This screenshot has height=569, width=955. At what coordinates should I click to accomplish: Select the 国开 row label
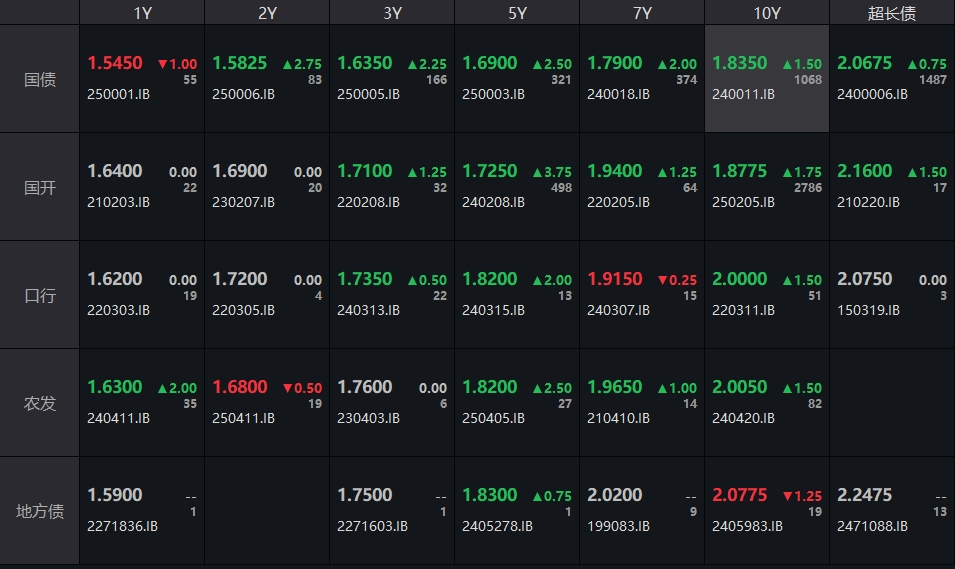click(x=40, y=187)
